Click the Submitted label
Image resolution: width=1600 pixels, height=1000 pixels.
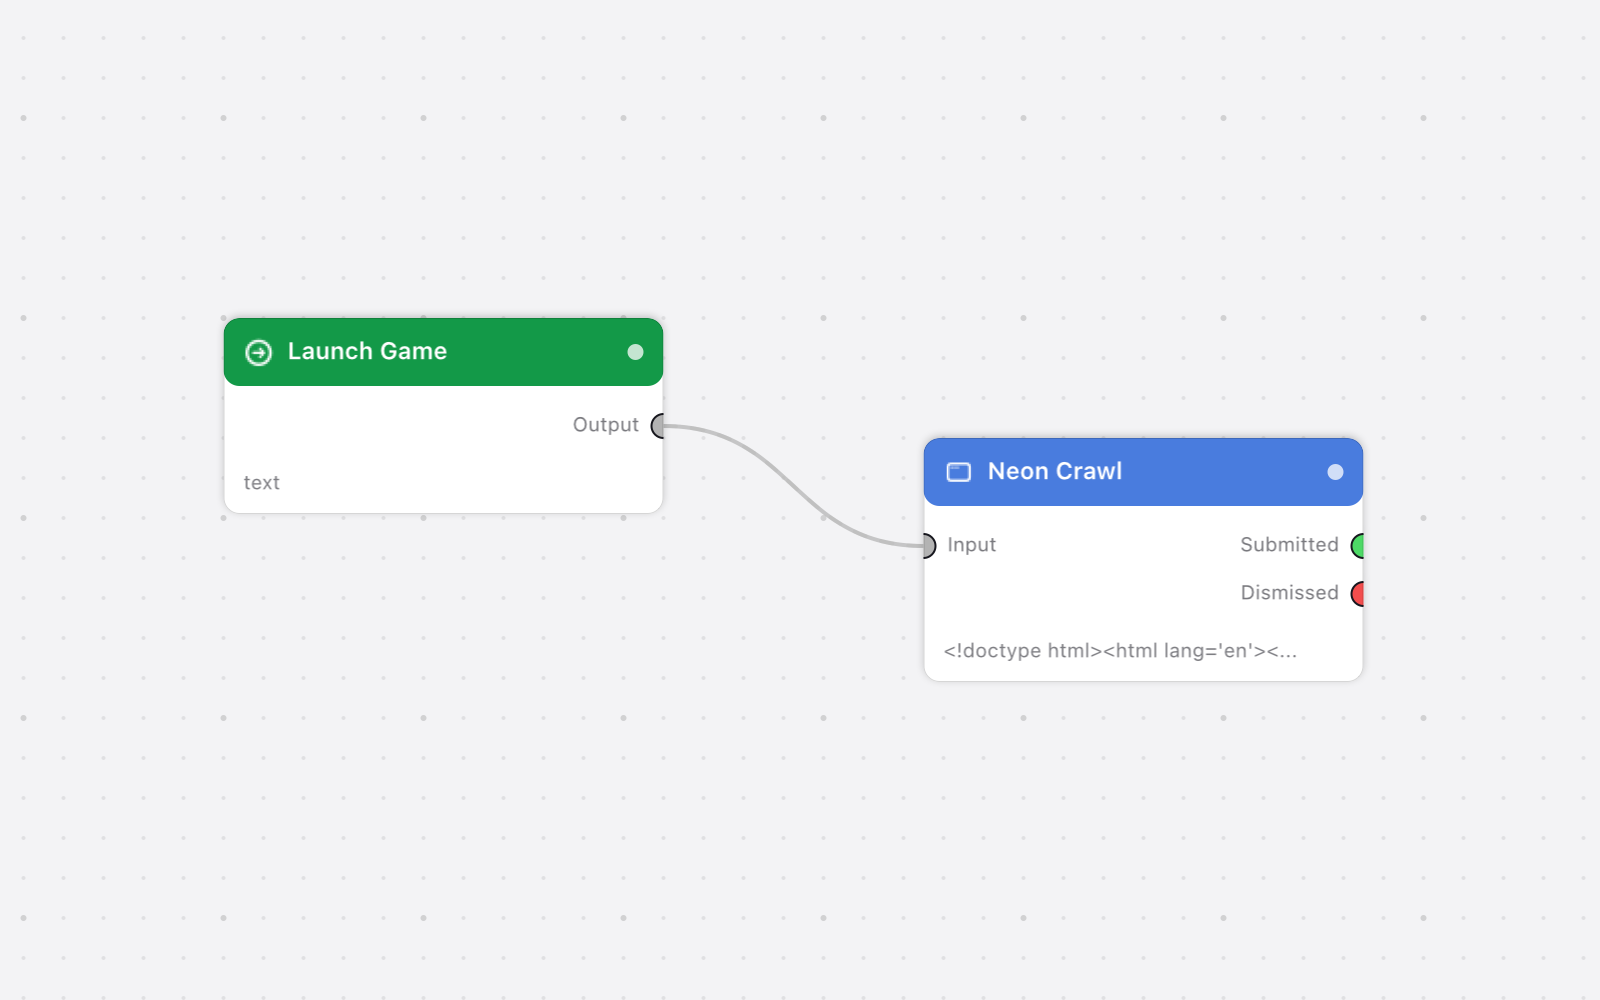pos(1289,545)
